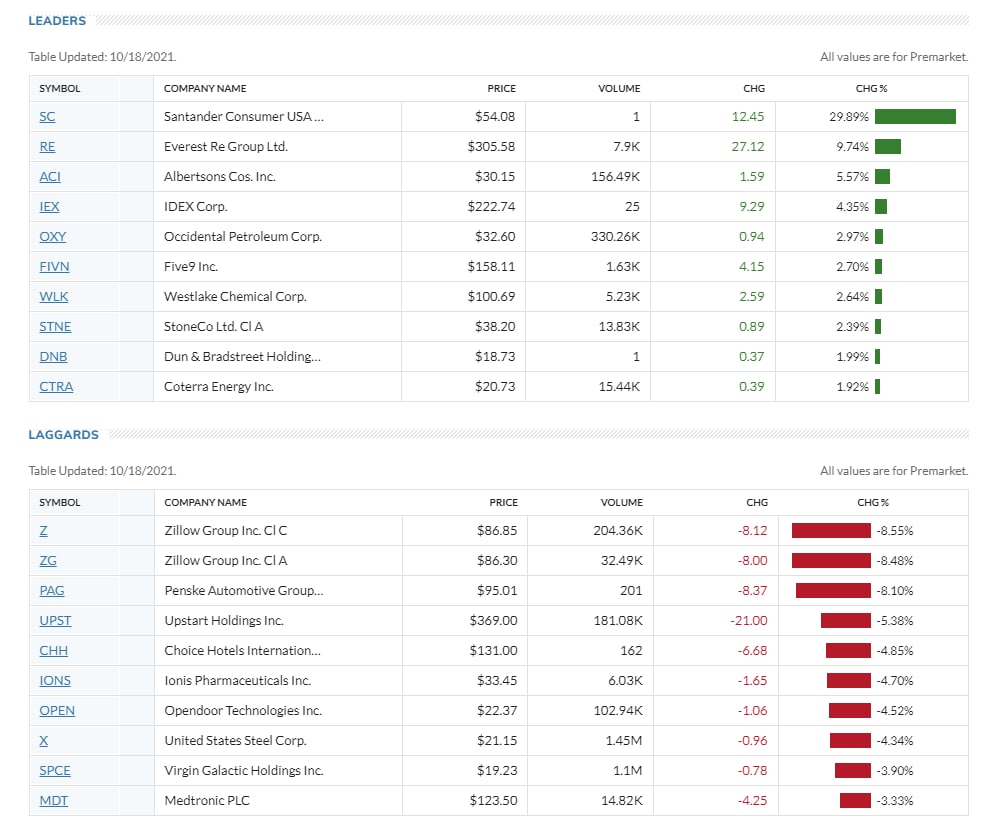Screen dimensions: 988x828
Task: Click COMPANY NAME header in Leaders table
Action: click(205, 89)
